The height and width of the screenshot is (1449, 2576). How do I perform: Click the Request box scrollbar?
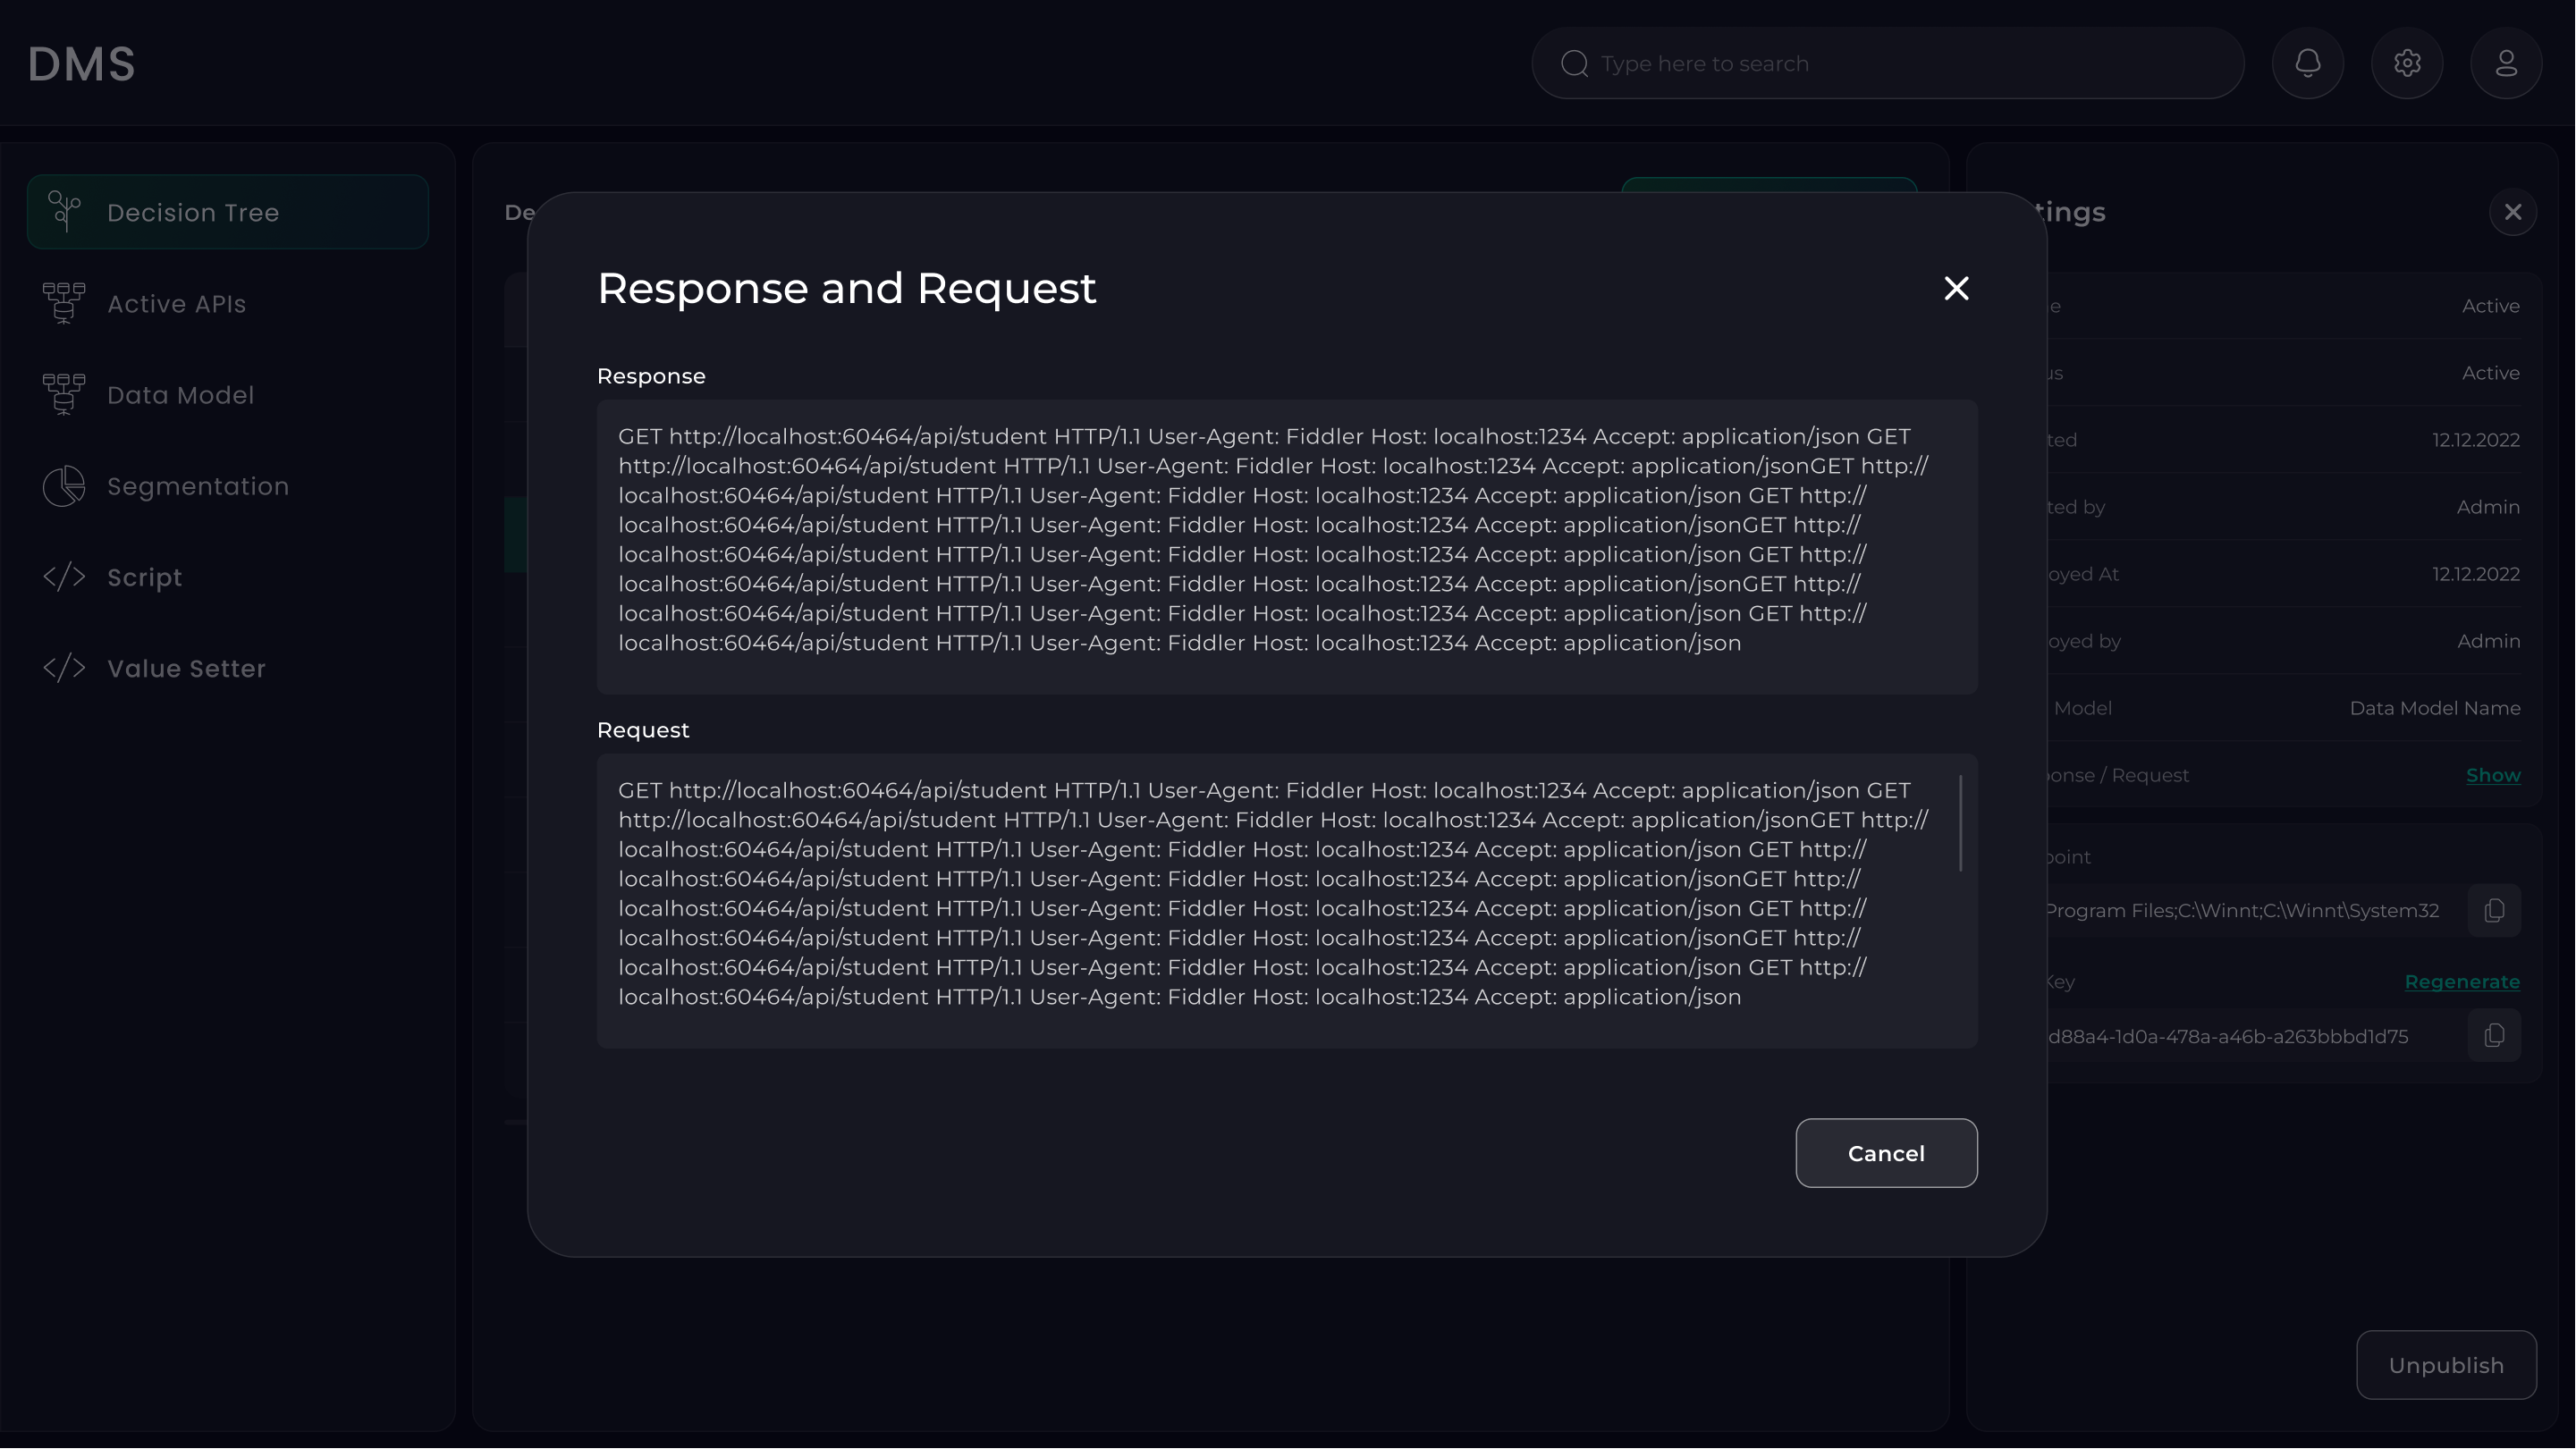click(x=1960, y=823)
